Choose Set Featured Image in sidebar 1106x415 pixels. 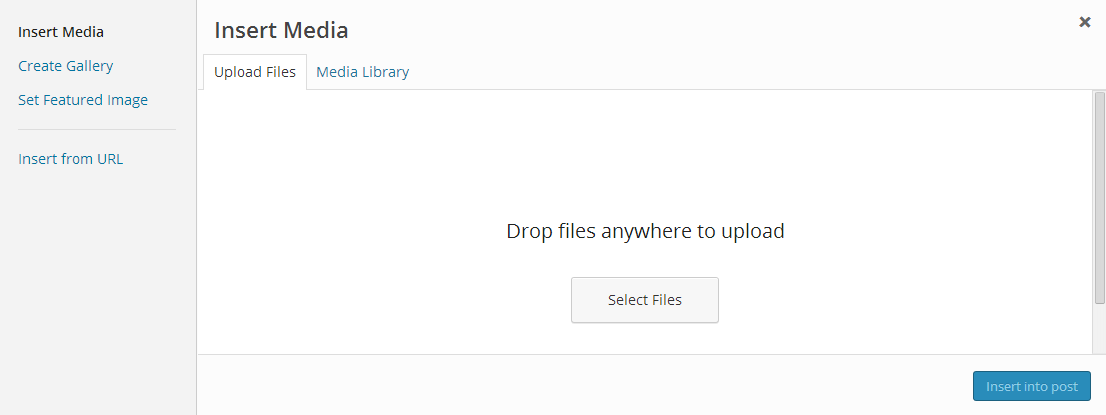pos(83,100)
